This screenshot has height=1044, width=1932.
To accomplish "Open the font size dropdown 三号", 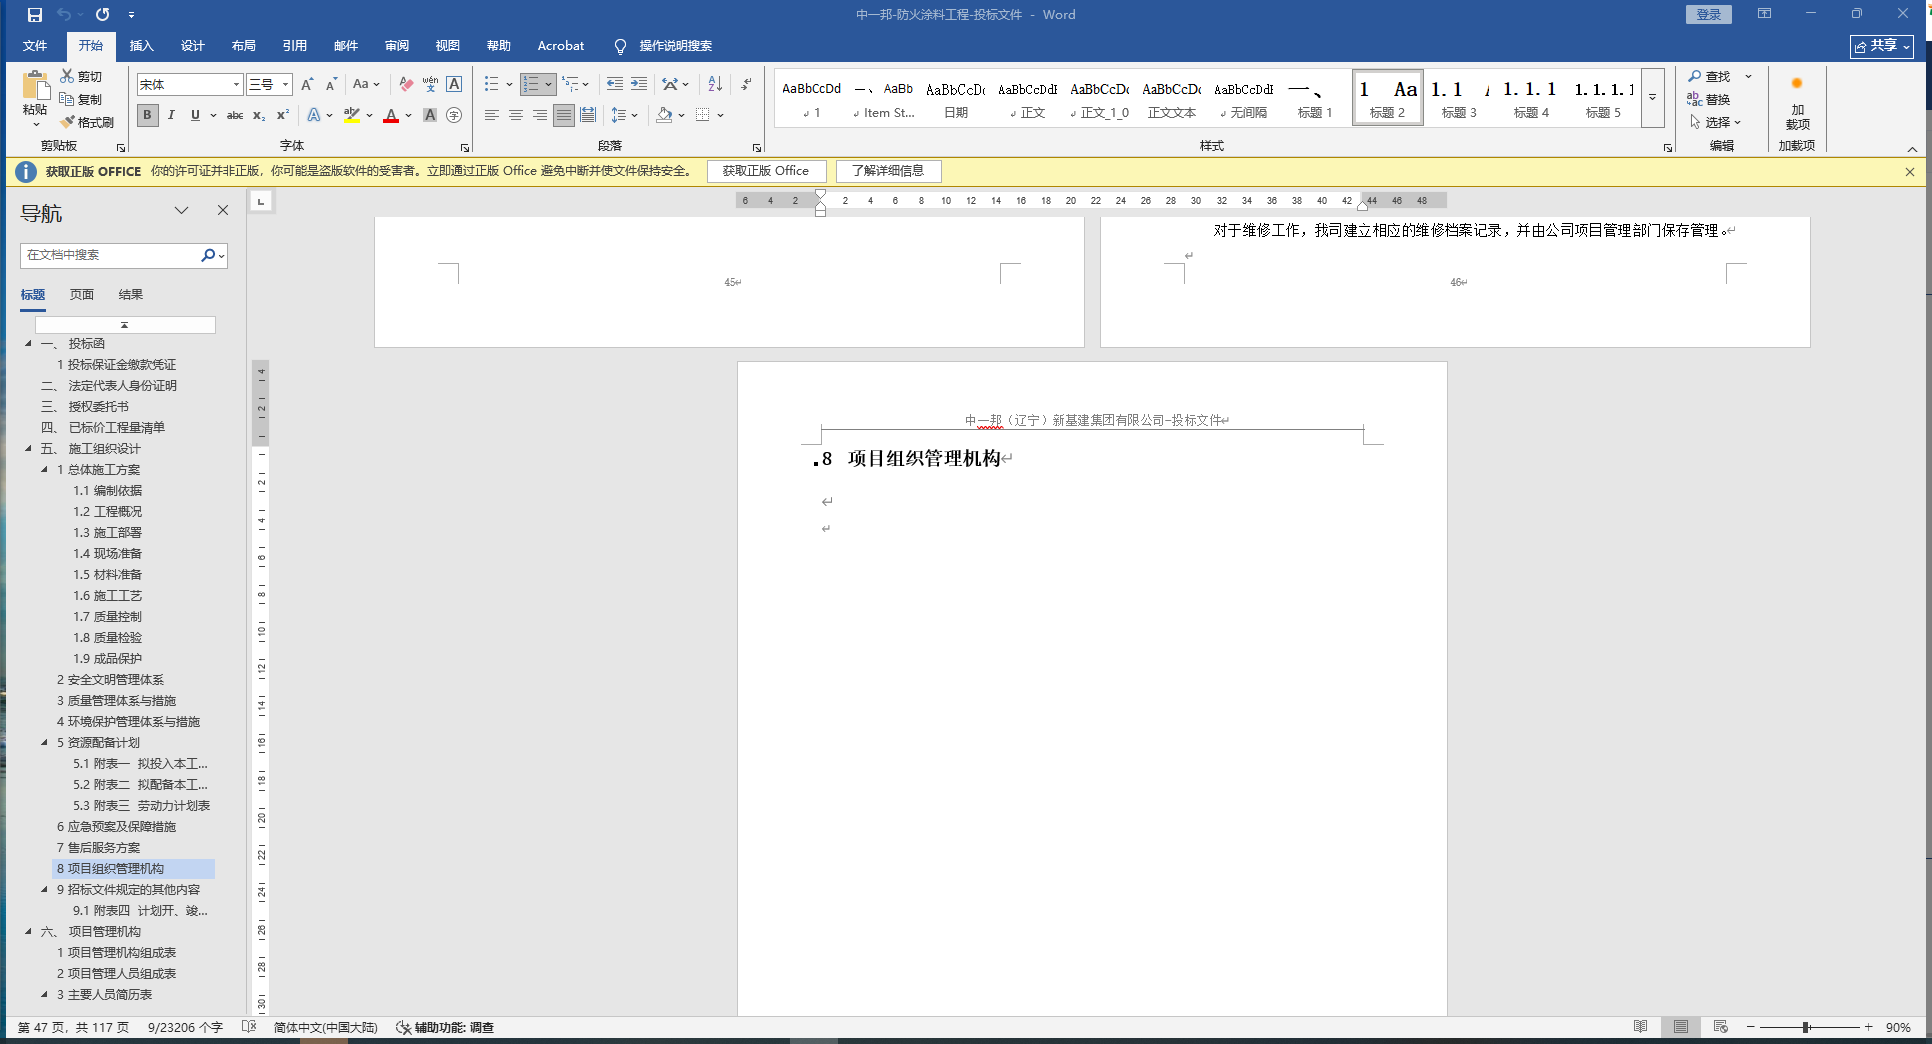I will click(285, 85).
